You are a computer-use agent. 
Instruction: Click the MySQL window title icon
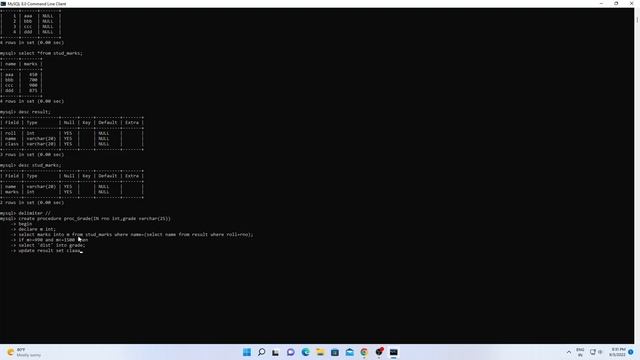click(x=4, y=4)
